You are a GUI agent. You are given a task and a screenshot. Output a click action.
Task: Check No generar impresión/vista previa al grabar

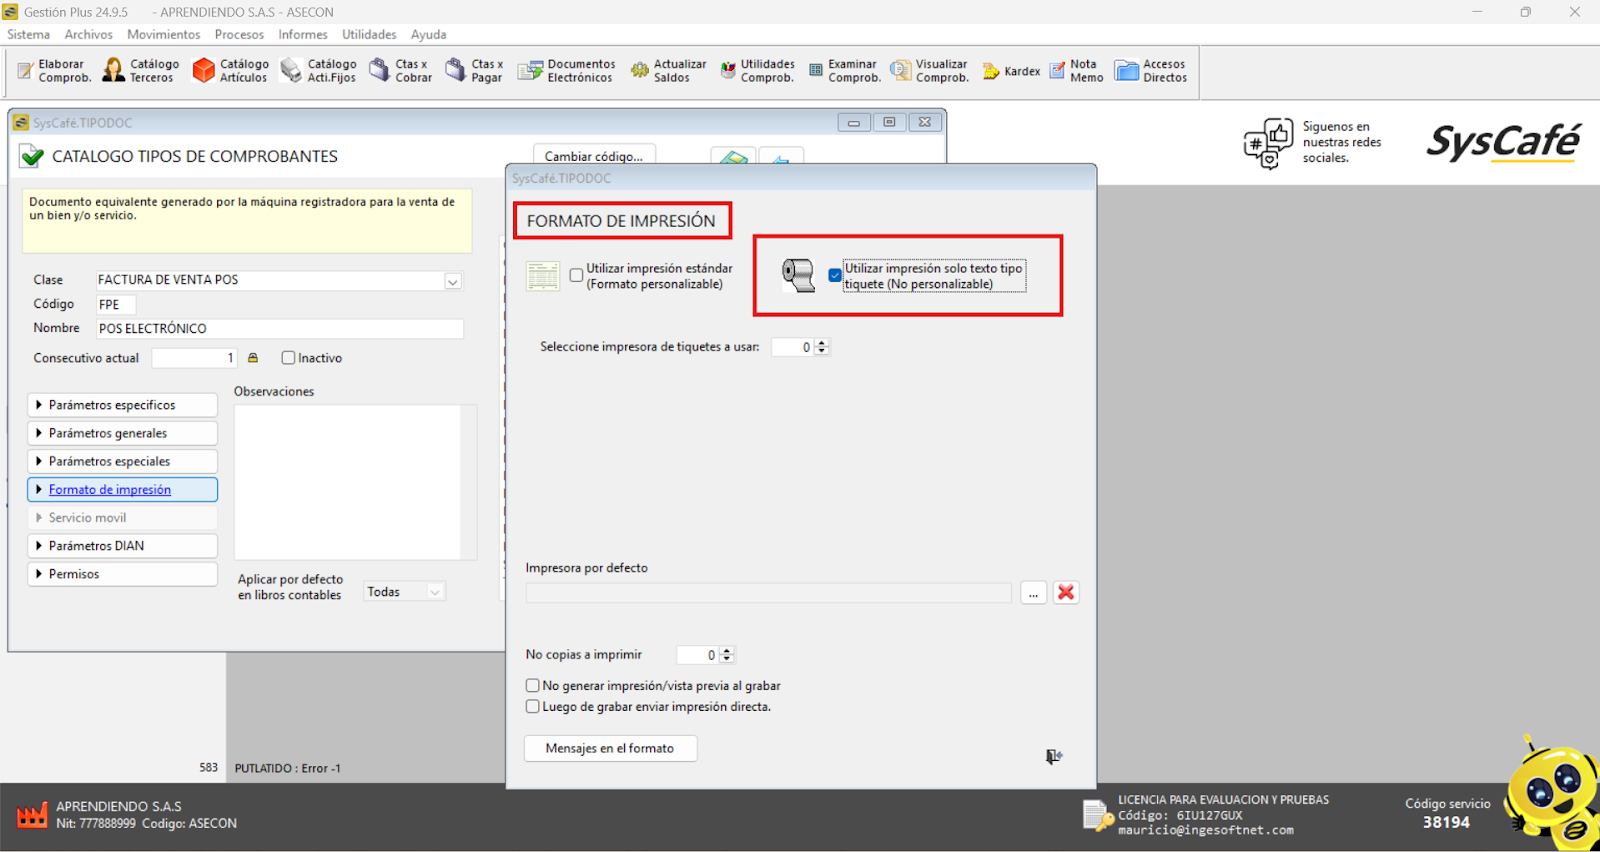pyautogui.click(x=533, y=686)
